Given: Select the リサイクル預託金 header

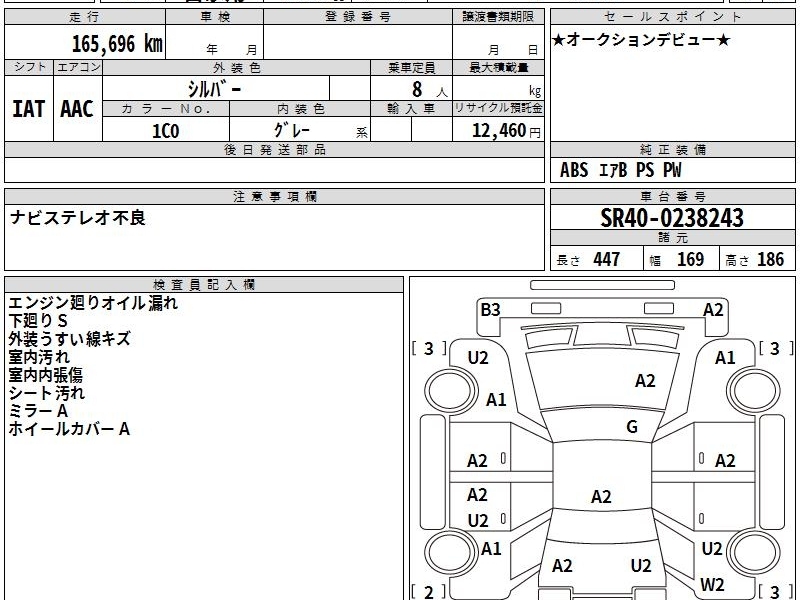Looking at the screenshot, I should point(498,109).
